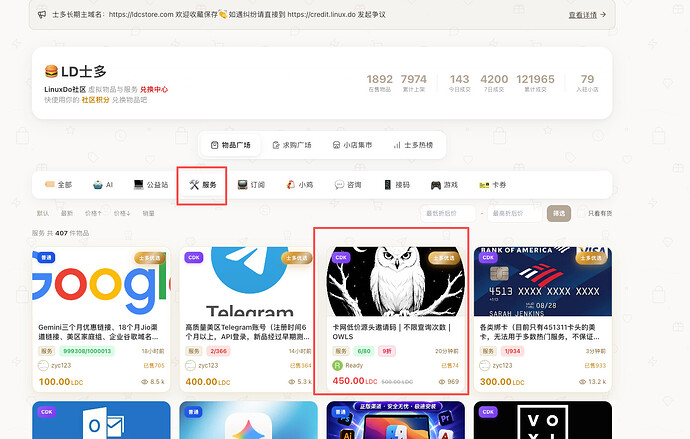Open the 小店集市 tab
The height and width of the screenshot is (439, 690).
[352, 145]
